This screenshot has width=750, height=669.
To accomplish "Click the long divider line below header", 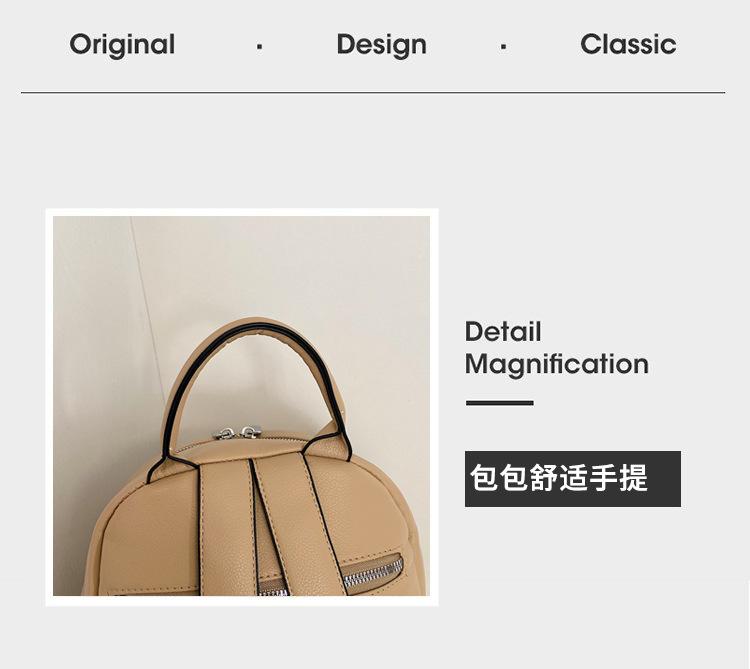I will pos(373,92).
